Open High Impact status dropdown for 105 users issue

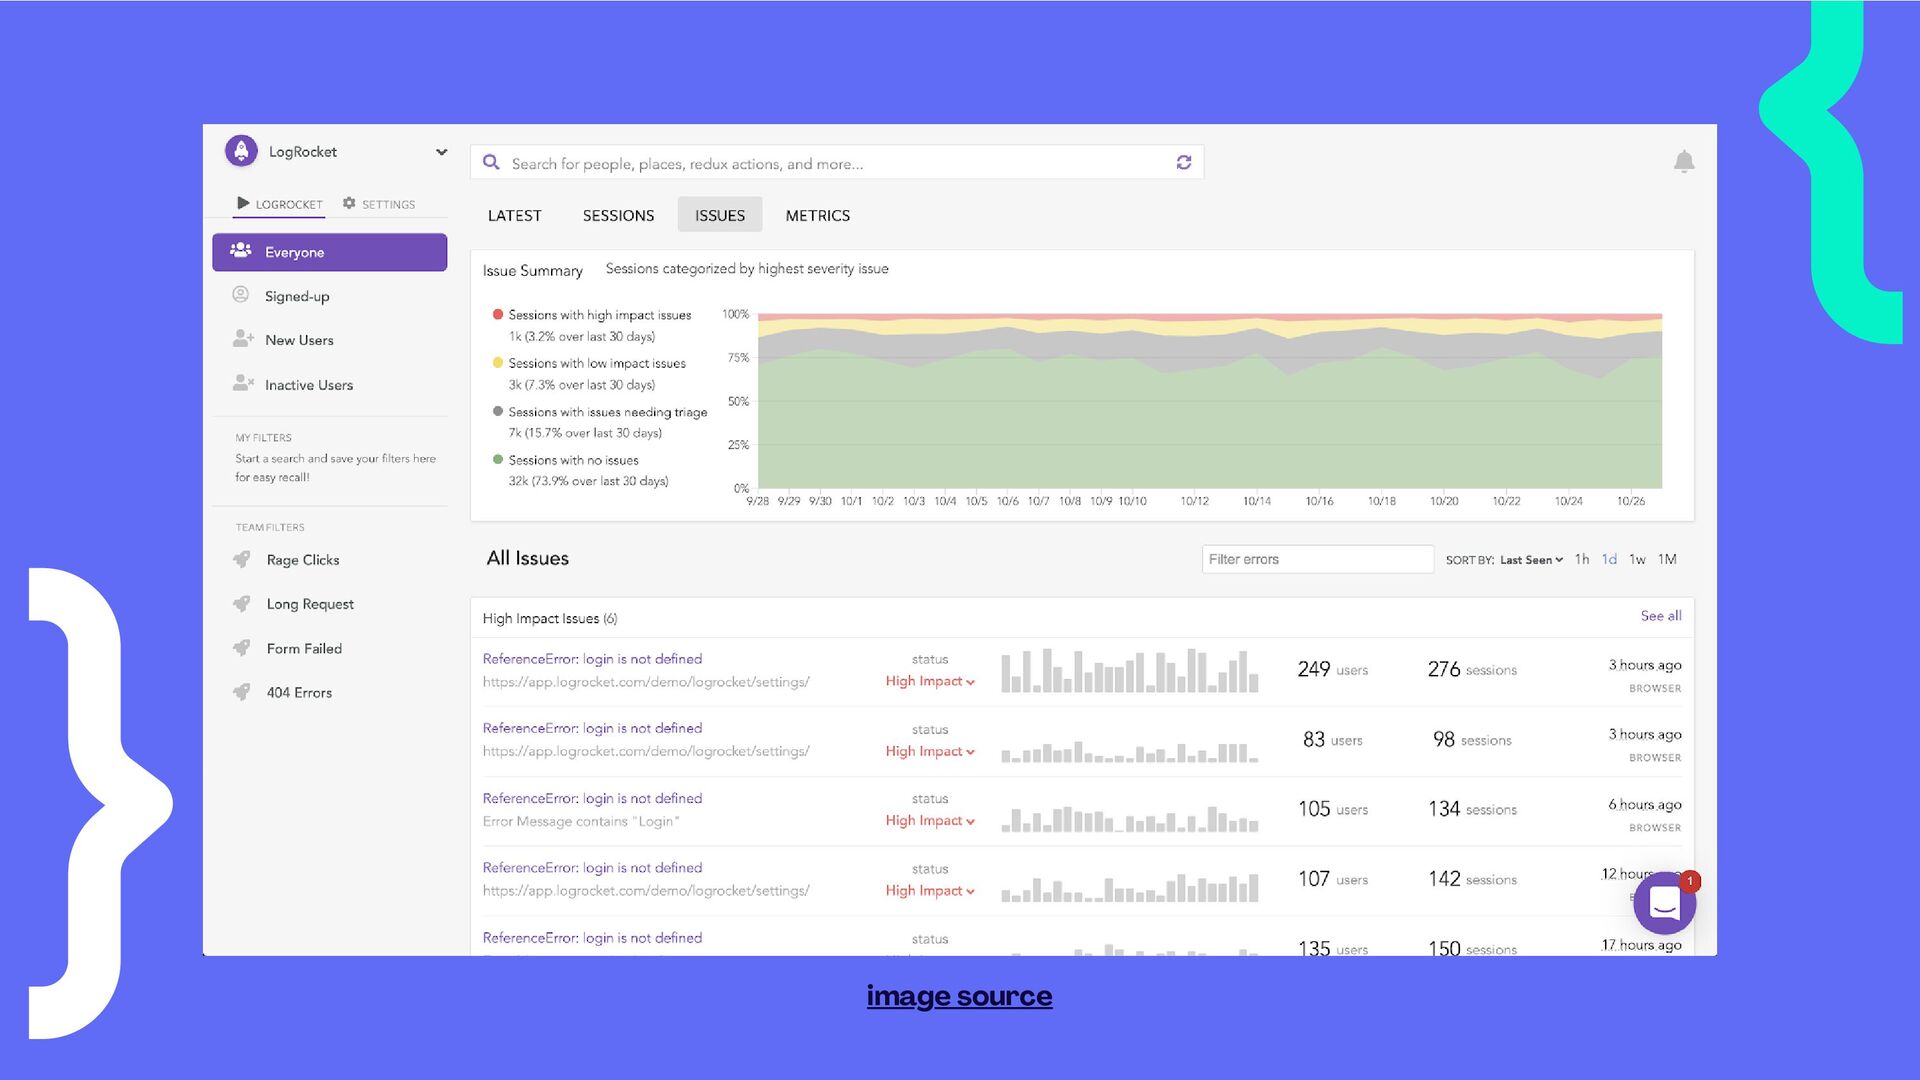click(930, 820)
